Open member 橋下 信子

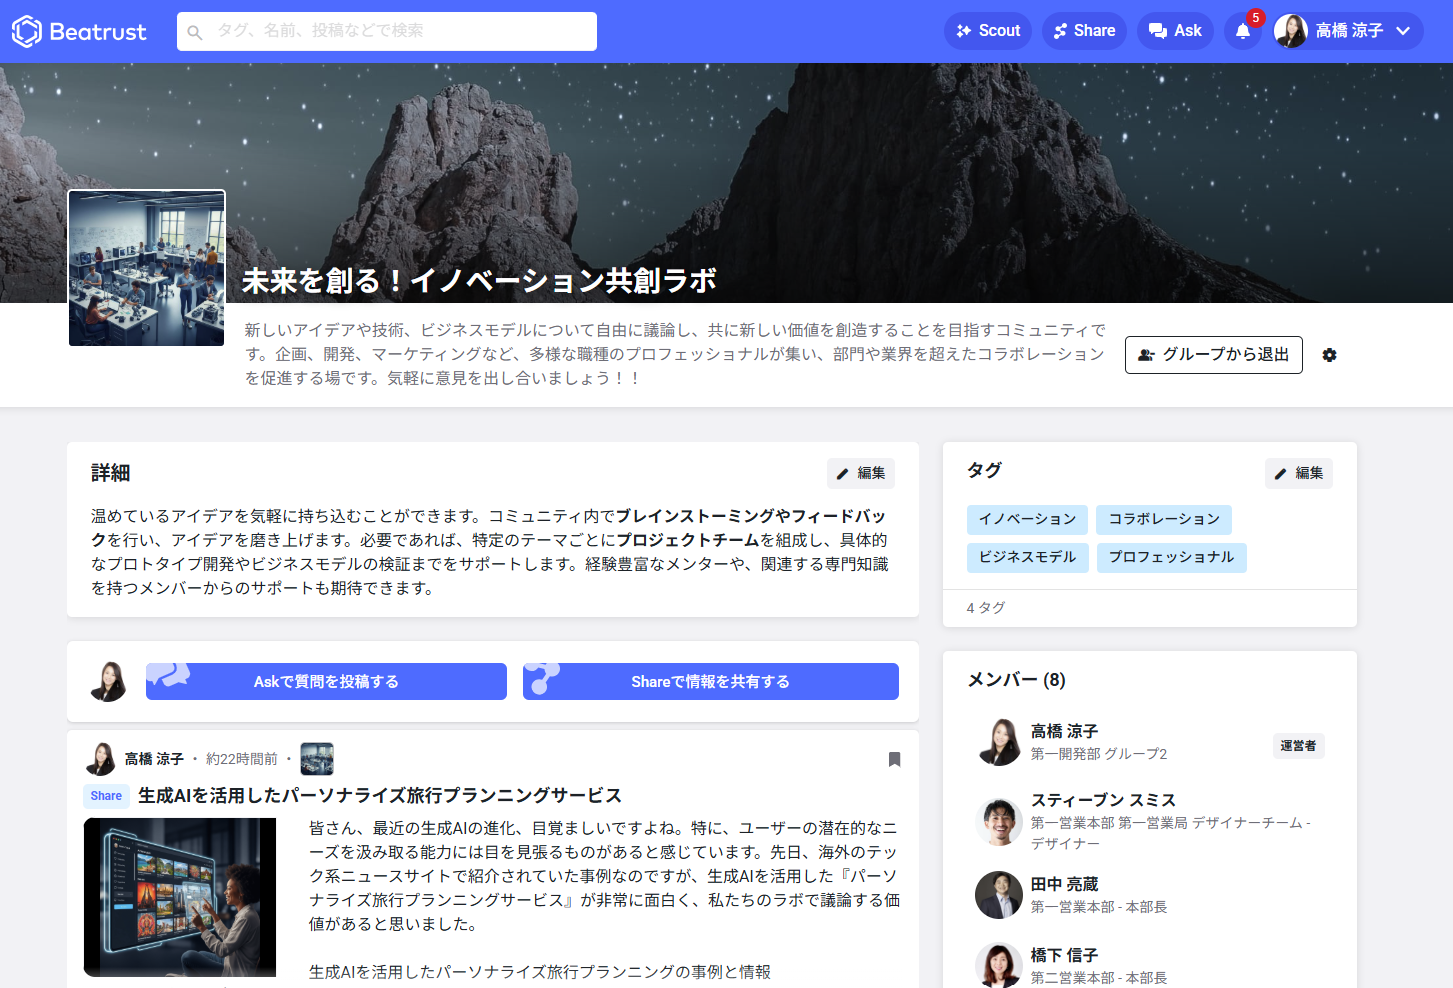(1065, 955)
